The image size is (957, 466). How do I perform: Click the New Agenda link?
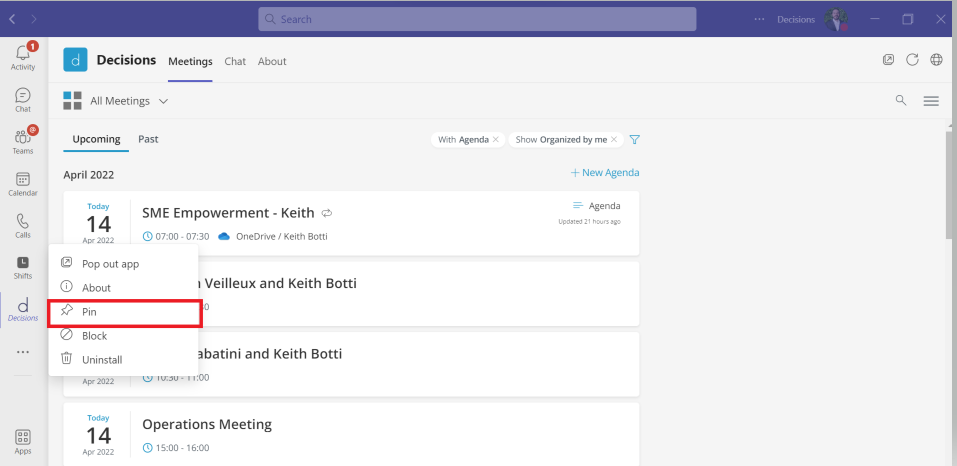[x=605, y=173]
